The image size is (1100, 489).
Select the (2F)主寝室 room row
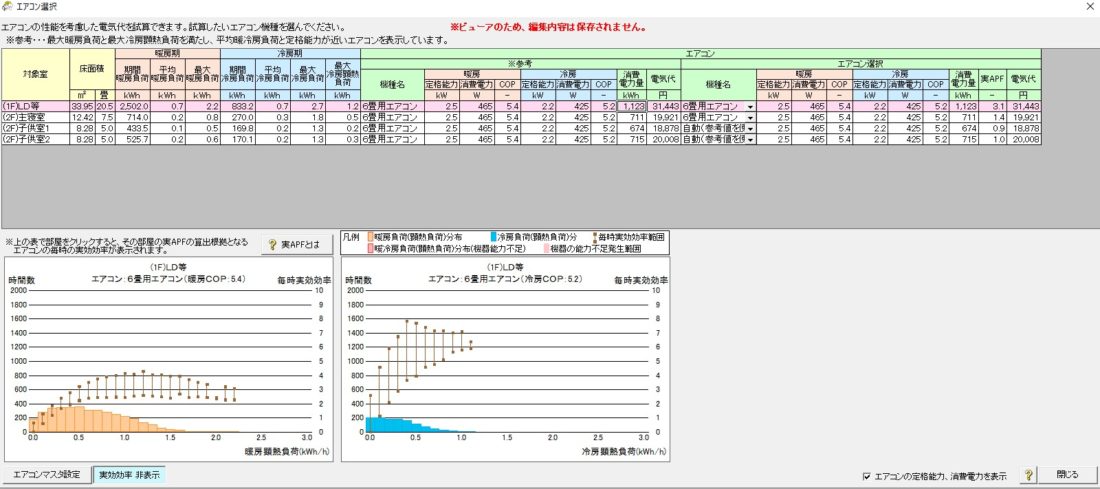521,117
